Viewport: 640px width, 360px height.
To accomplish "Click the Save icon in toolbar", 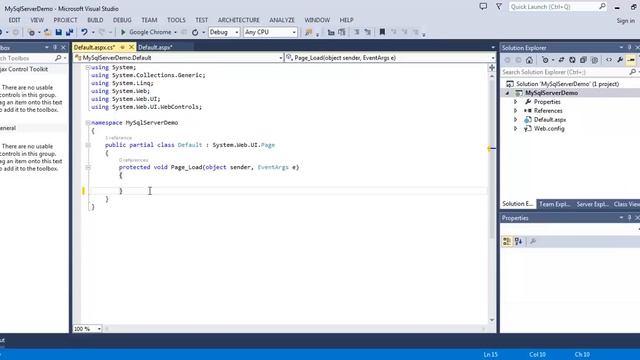I will coord(58,32).
